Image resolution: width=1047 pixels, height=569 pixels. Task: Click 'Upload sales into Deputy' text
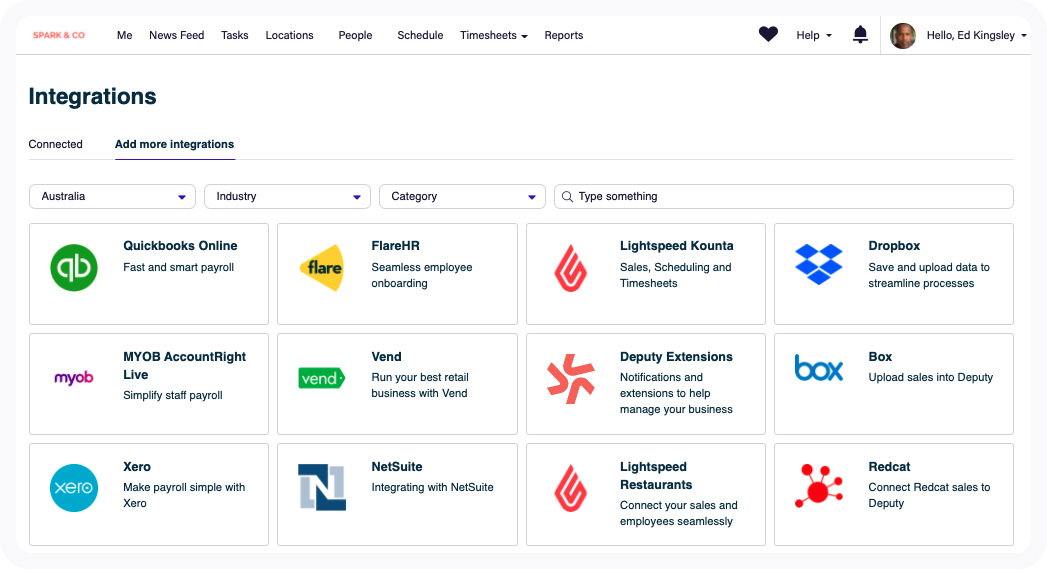coord(930,377)
